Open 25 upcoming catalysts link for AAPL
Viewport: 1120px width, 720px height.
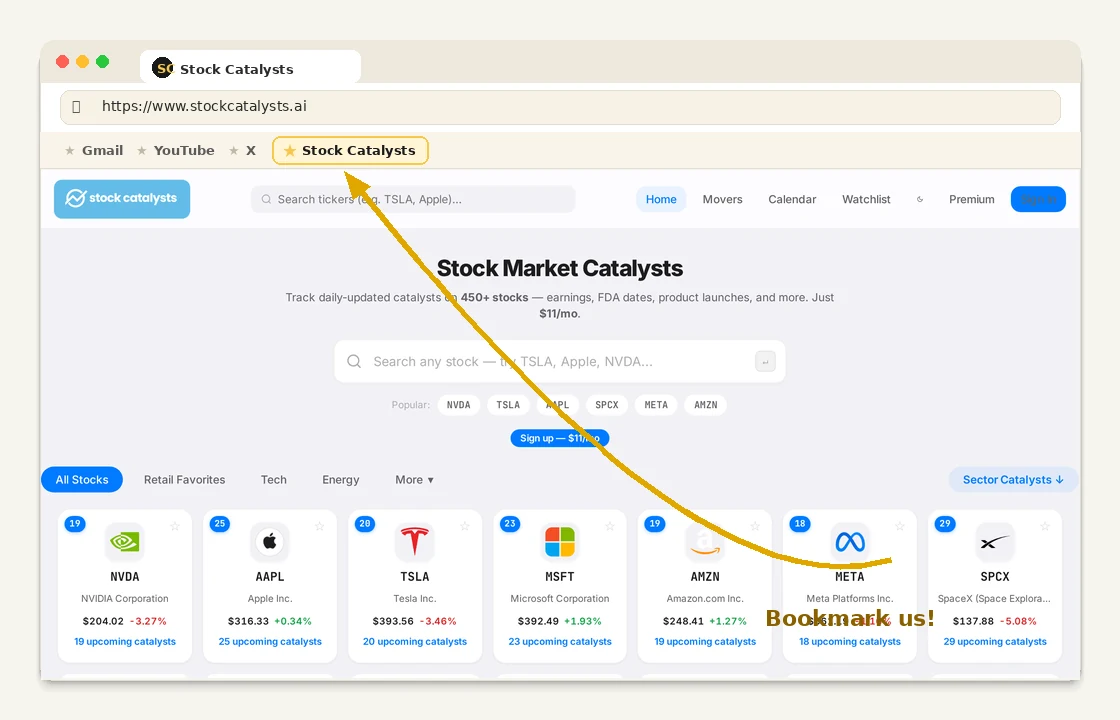tap(270, 641)
